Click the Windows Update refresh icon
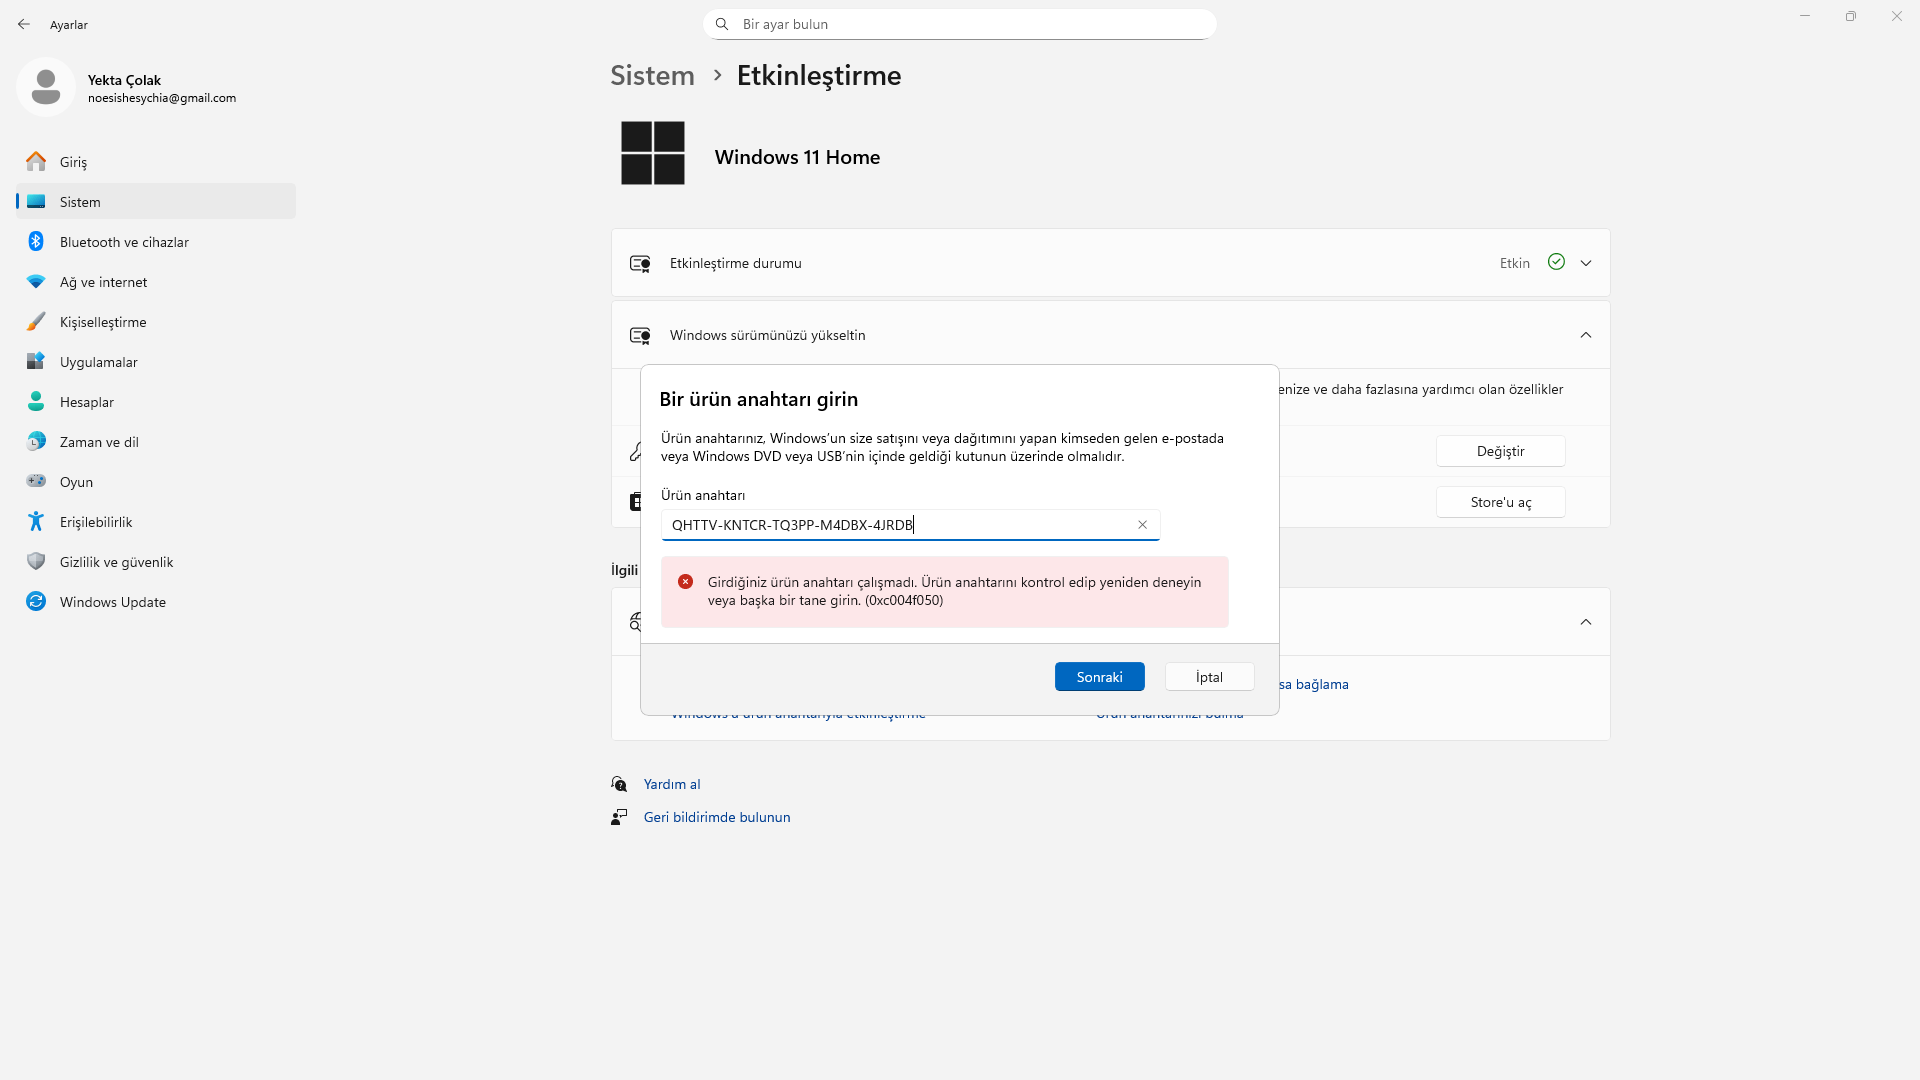 point(36,601)
